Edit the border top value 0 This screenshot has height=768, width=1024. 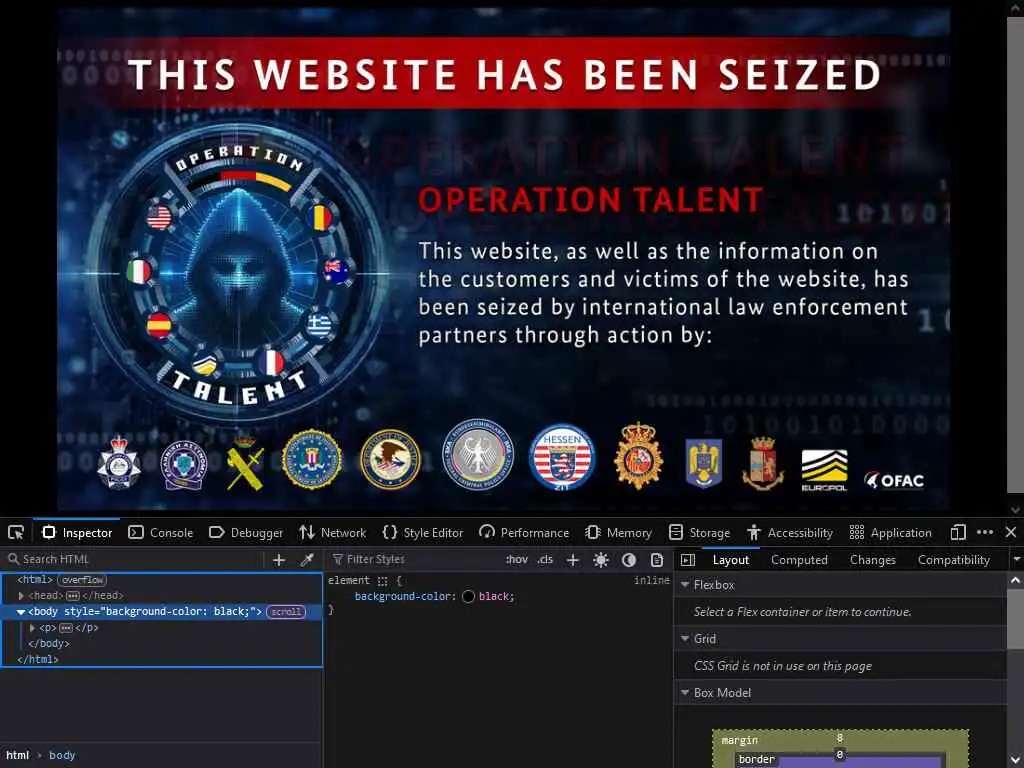pos(840,755)
